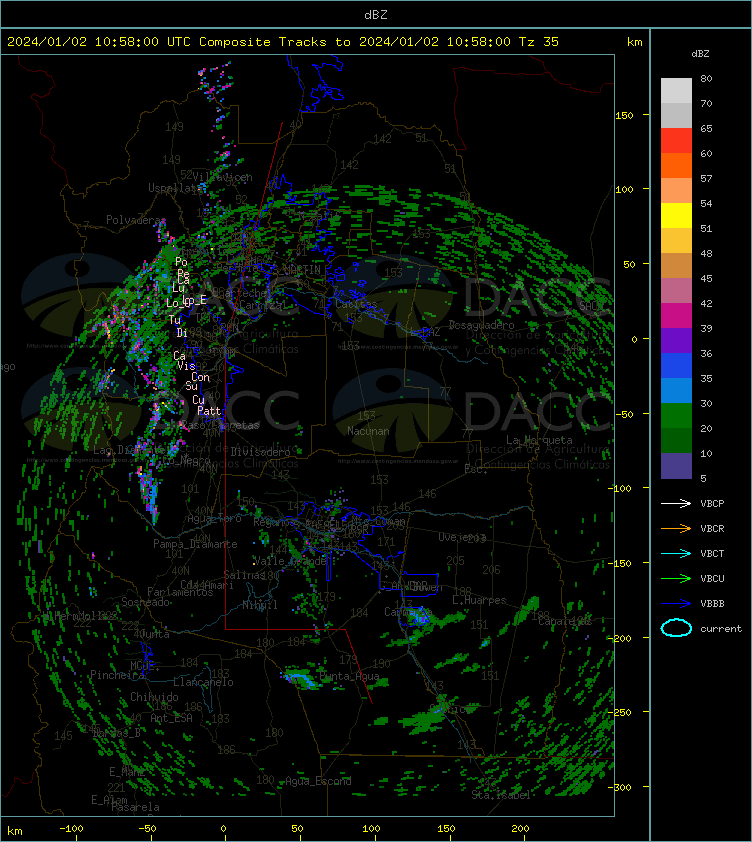Click the 'Pincheira' map label

click(x=117, y=675)
